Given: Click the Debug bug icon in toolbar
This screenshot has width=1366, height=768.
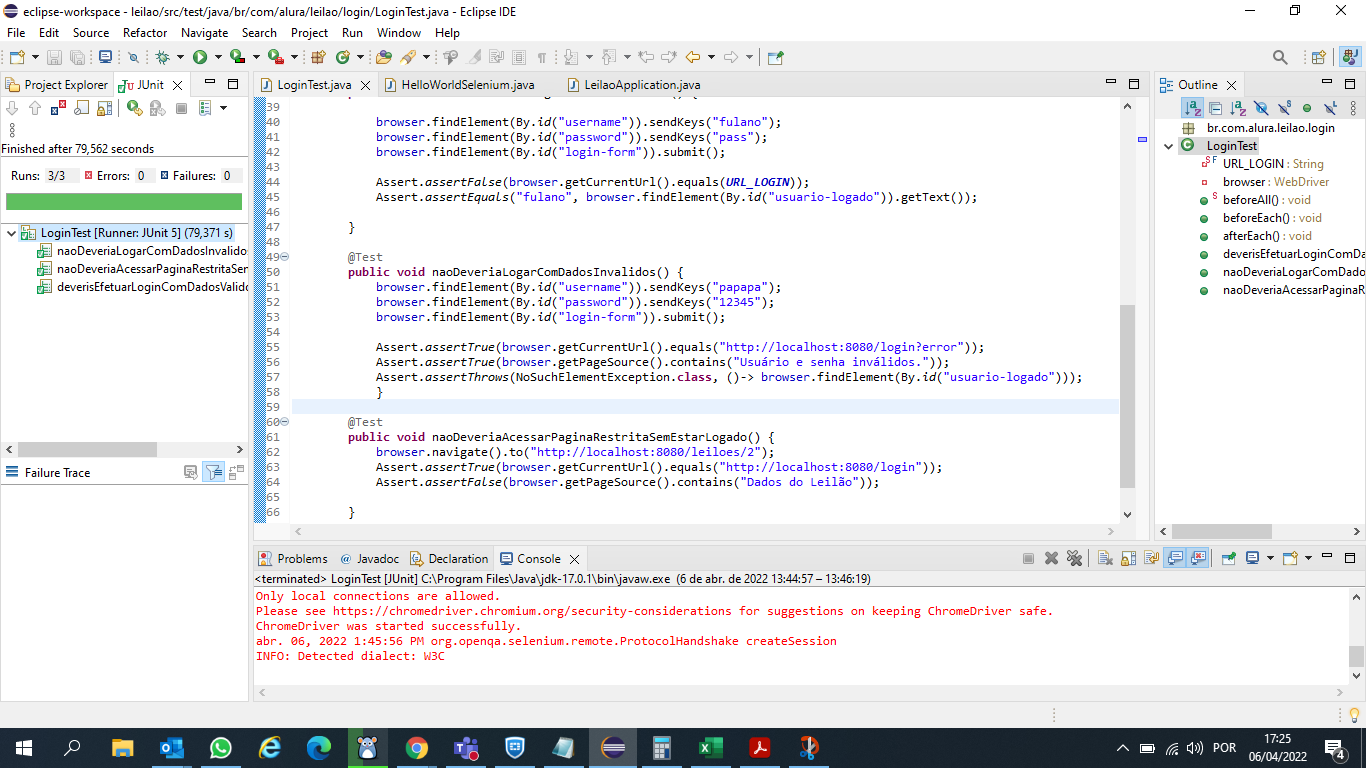Looking at the screenshot, I should click(163, 58).
